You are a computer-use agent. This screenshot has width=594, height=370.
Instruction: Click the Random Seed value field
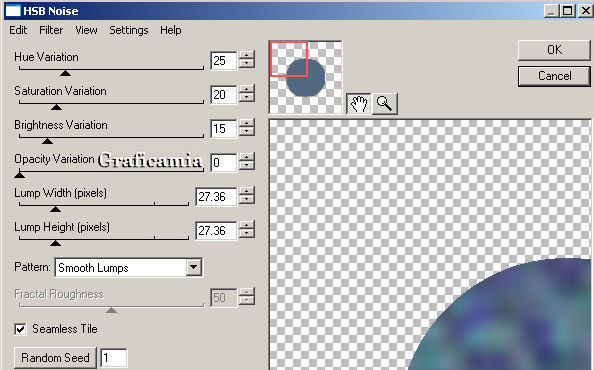point(114,358)
